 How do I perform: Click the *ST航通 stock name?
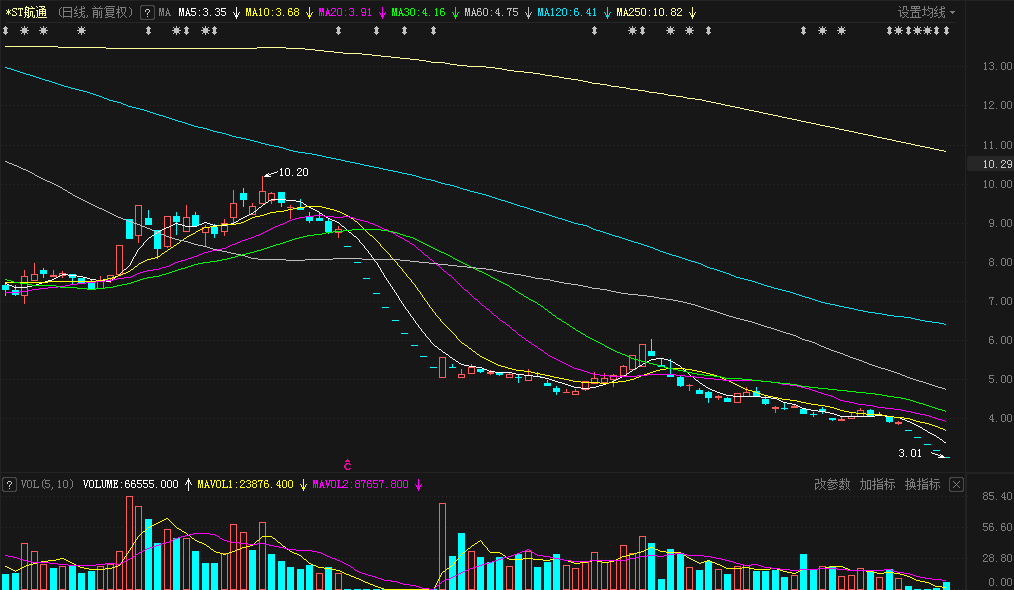(x=26, y=13)
